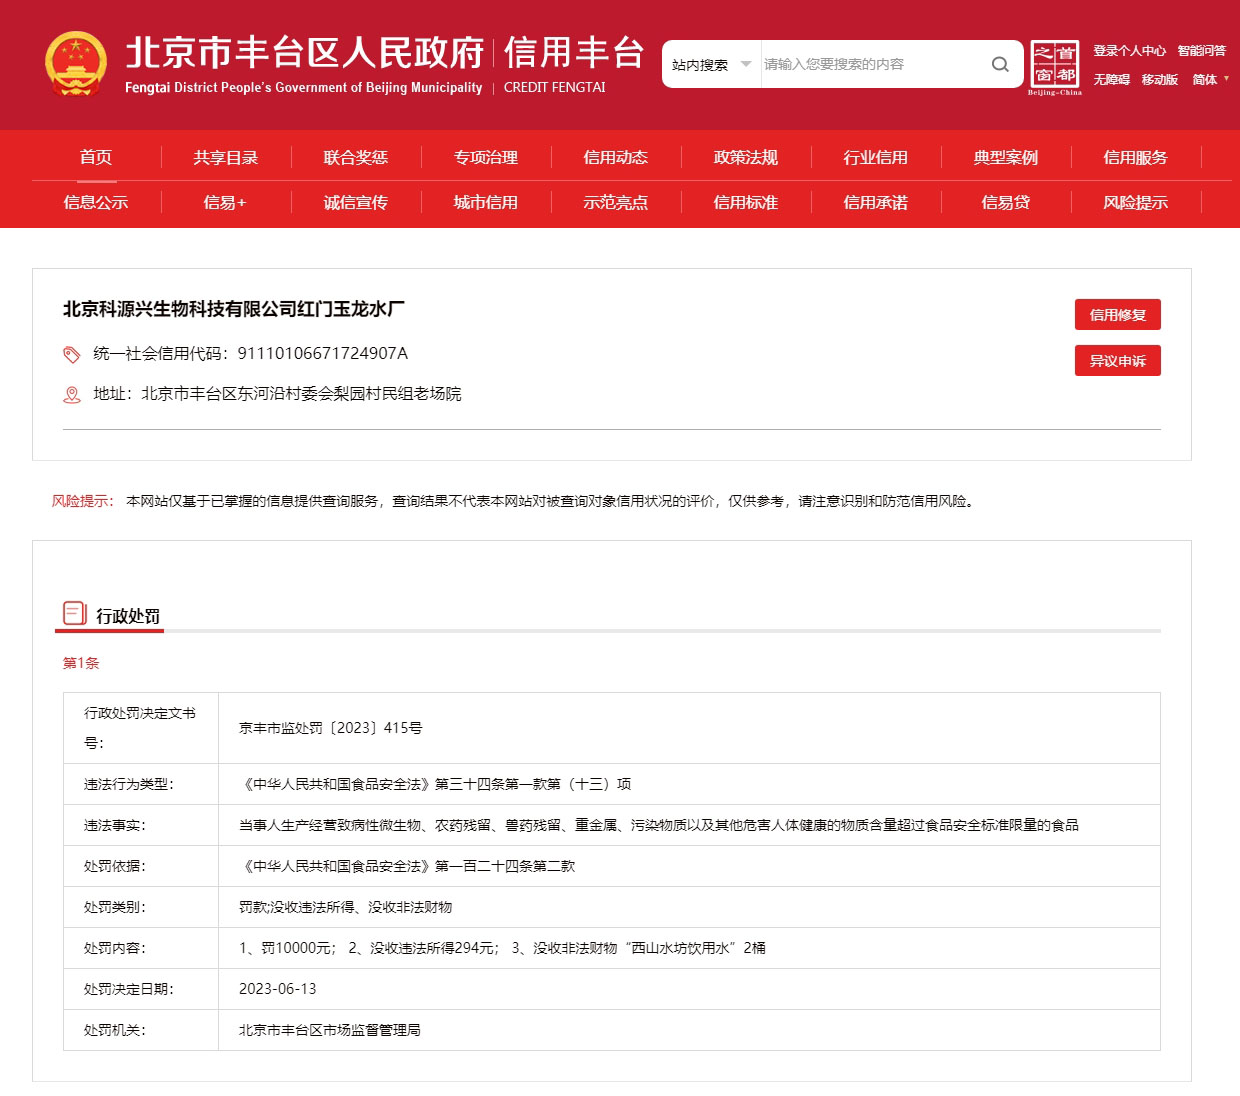Click company name 北京科源兴生物科技有限公司红门玉龙水厂
The image size is (1240, 1096).
(234, 309)
